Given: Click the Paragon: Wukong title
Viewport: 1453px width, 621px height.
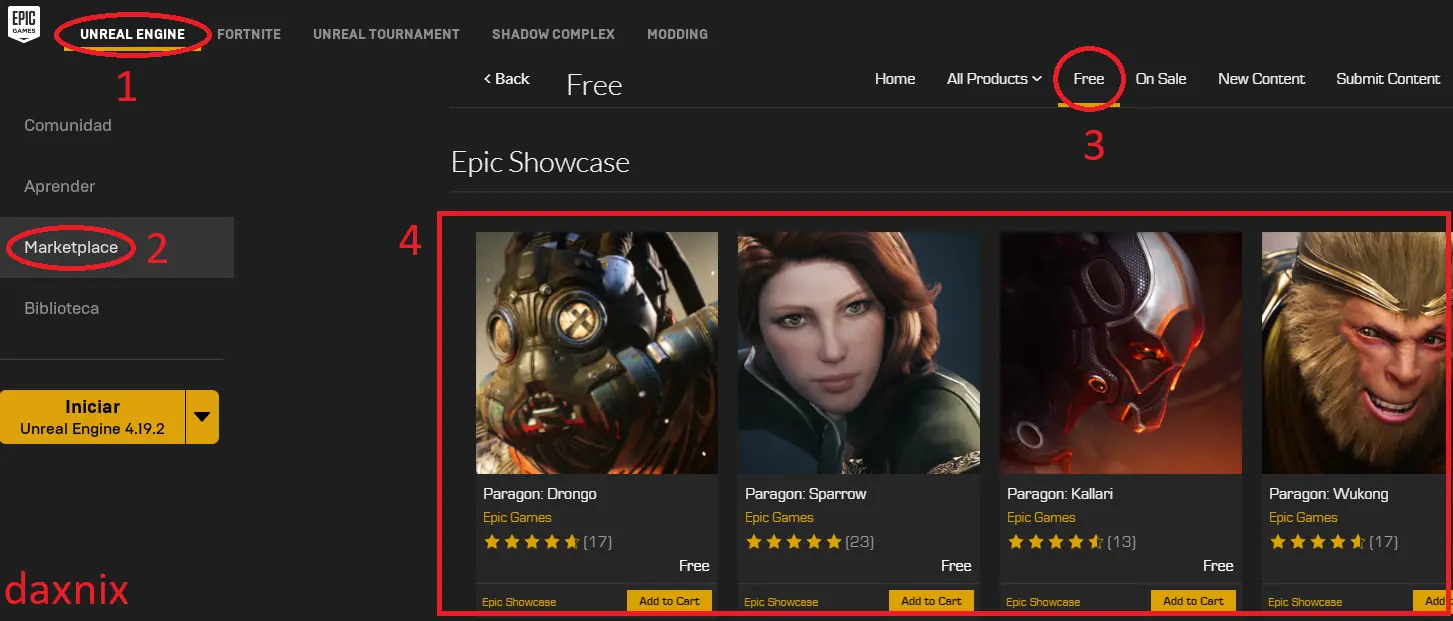Looking at the screenshot, I should point(1328,494).
